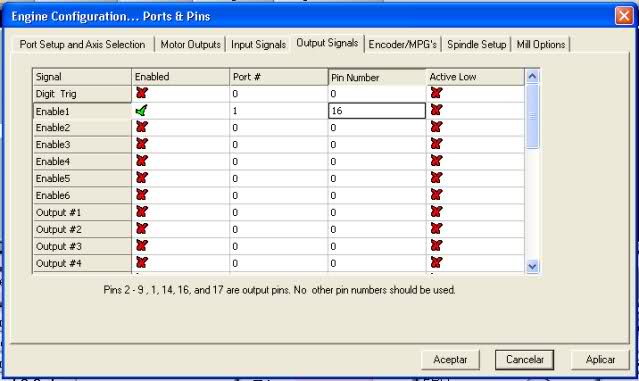Image resolution: width=639 pixels, height=381 pixels.
Task: Toggle Active Low for Enable4
Action: [436, 161]
